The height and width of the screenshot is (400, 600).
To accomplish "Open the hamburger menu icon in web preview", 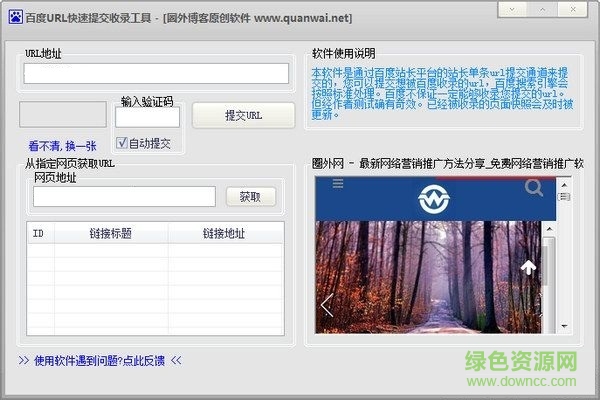I will [338, 184].
